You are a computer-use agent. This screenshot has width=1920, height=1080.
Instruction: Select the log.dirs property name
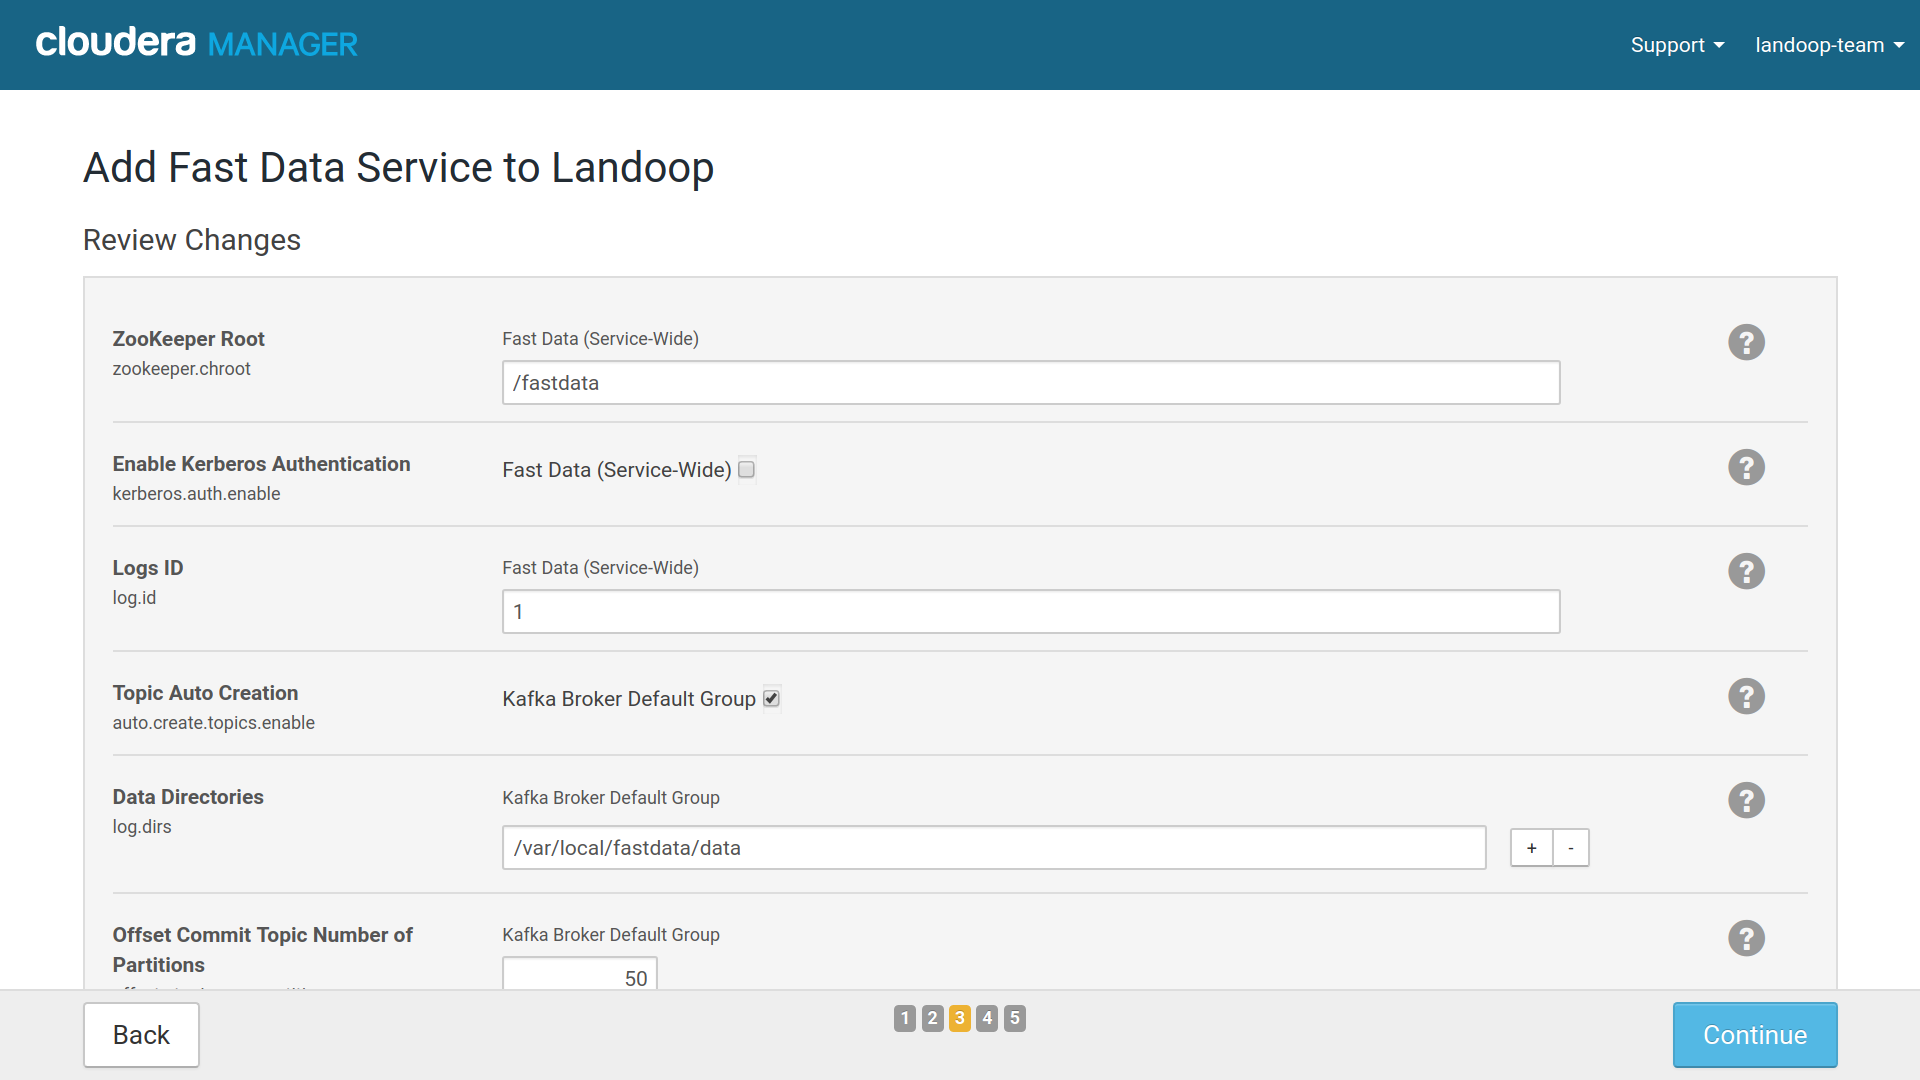(142, 827)
